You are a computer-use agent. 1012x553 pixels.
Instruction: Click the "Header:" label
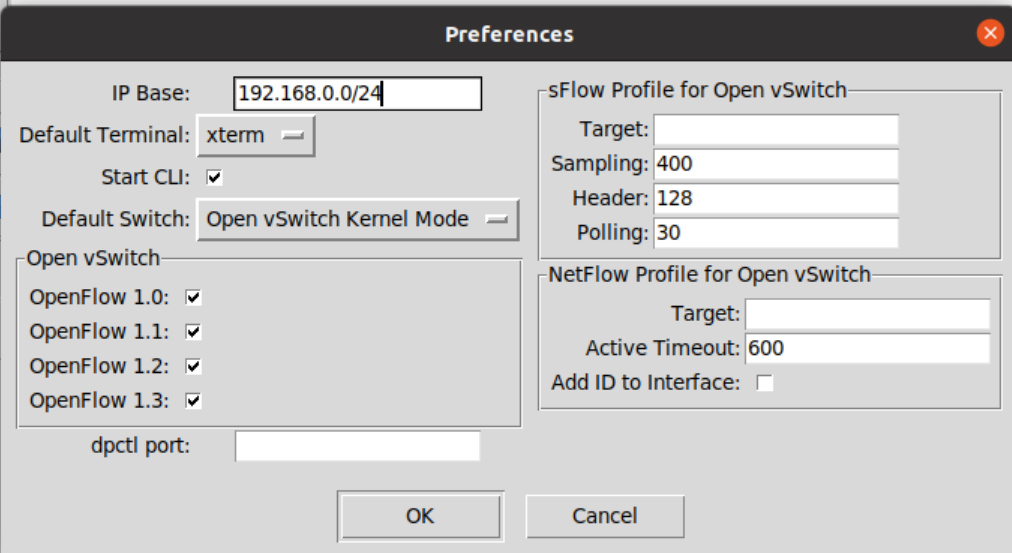click(611, 198)
